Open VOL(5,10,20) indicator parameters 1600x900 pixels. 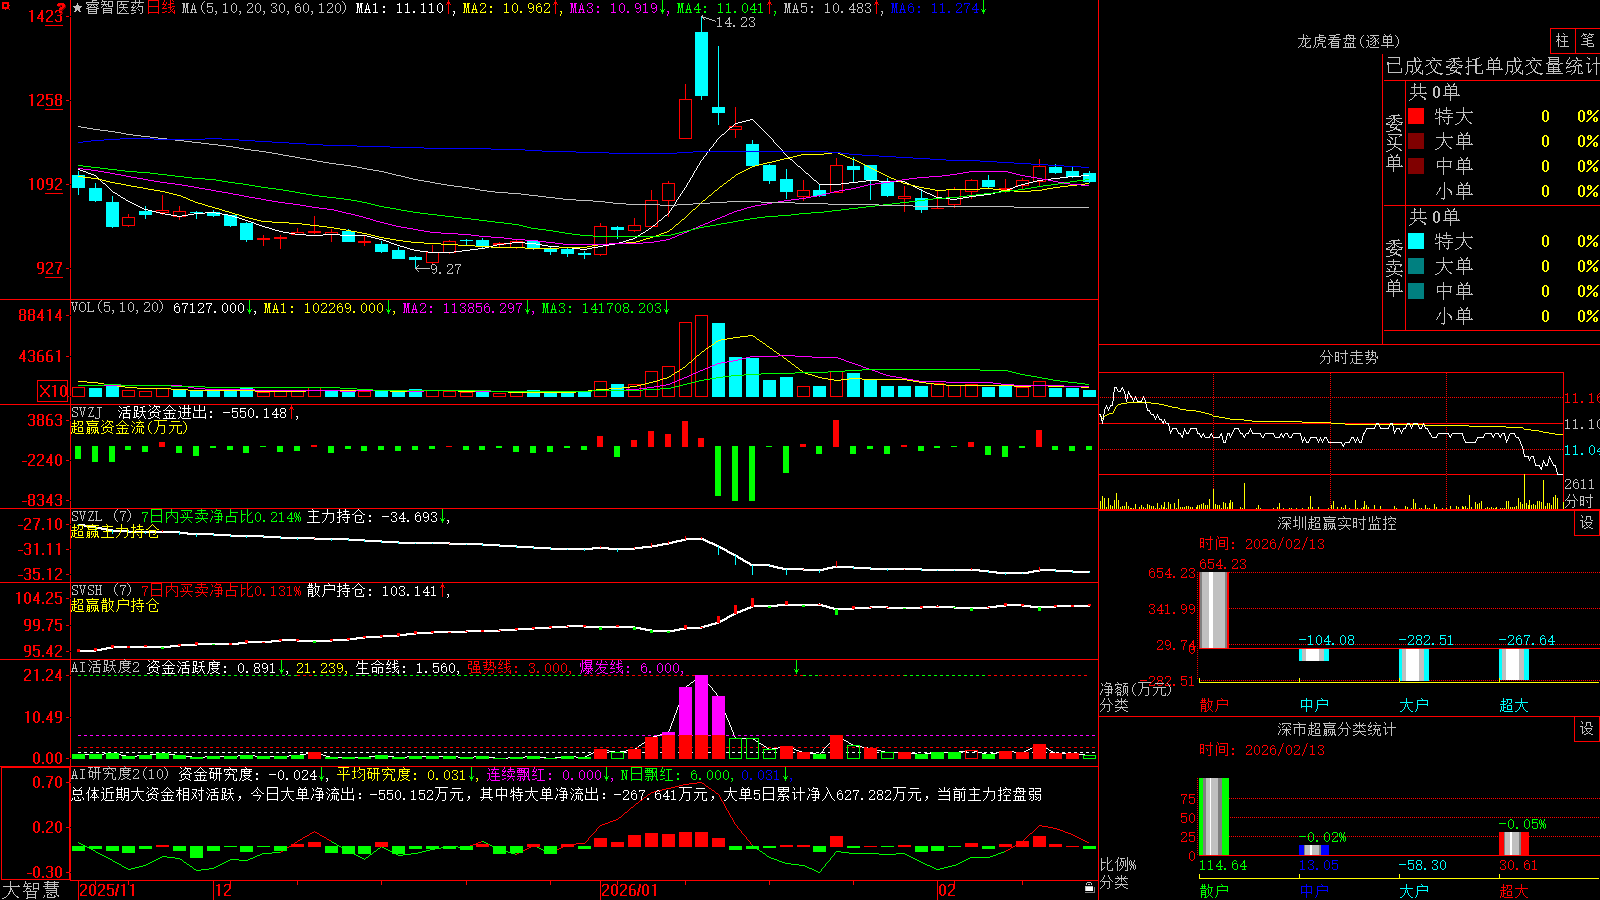click(x=117, y=307)
